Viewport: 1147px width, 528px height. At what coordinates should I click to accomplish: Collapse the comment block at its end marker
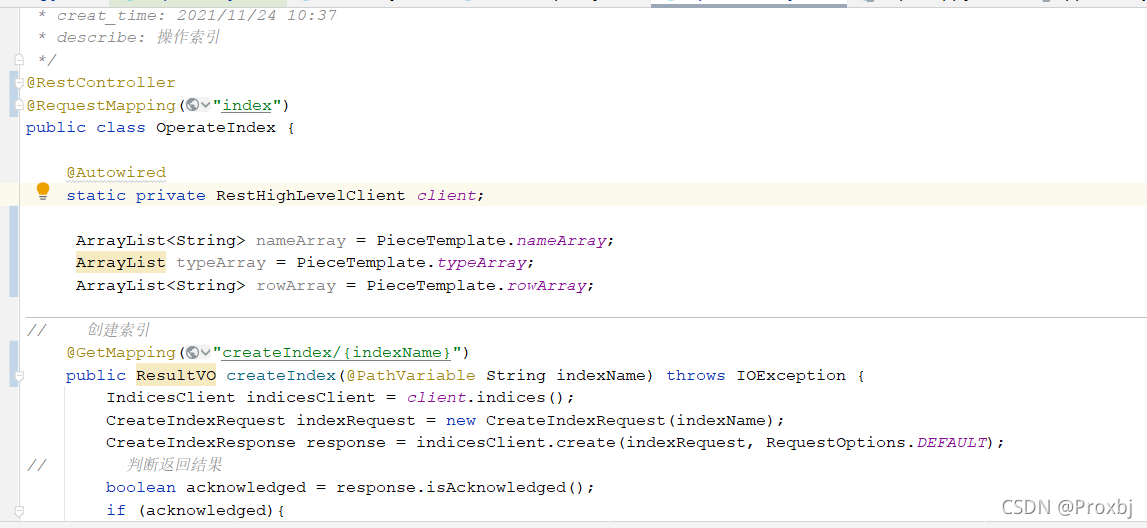pos(20,60)
